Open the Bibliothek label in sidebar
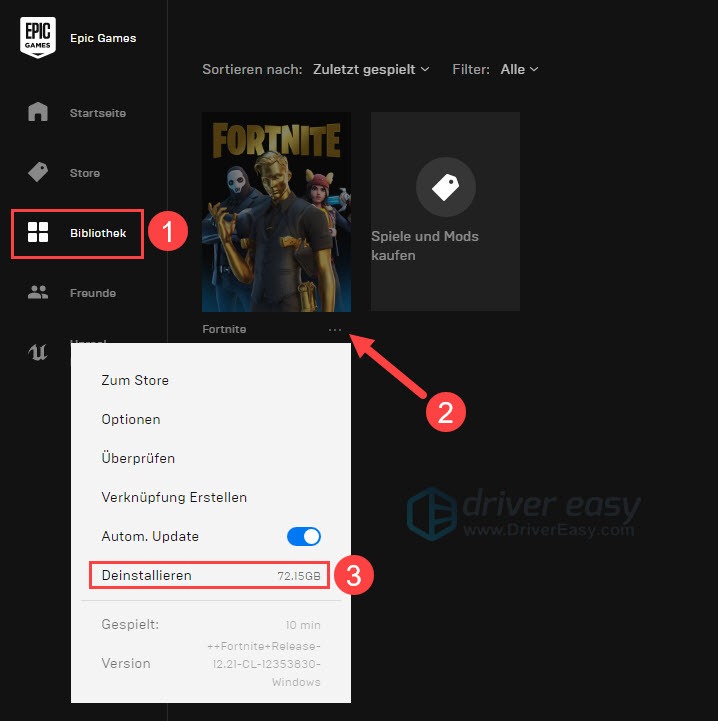Image resolution: width=718 pixels, height=721 pixels. coord(98,233)
